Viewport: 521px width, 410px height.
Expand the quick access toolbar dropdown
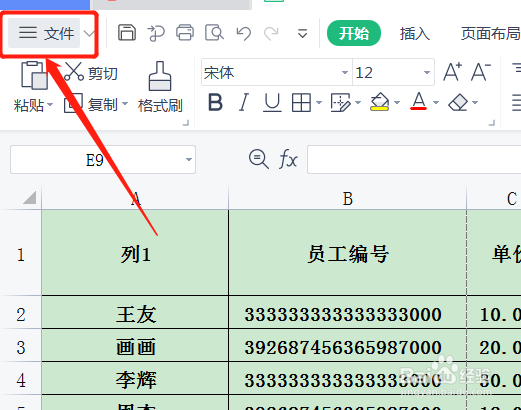(302, 34)
